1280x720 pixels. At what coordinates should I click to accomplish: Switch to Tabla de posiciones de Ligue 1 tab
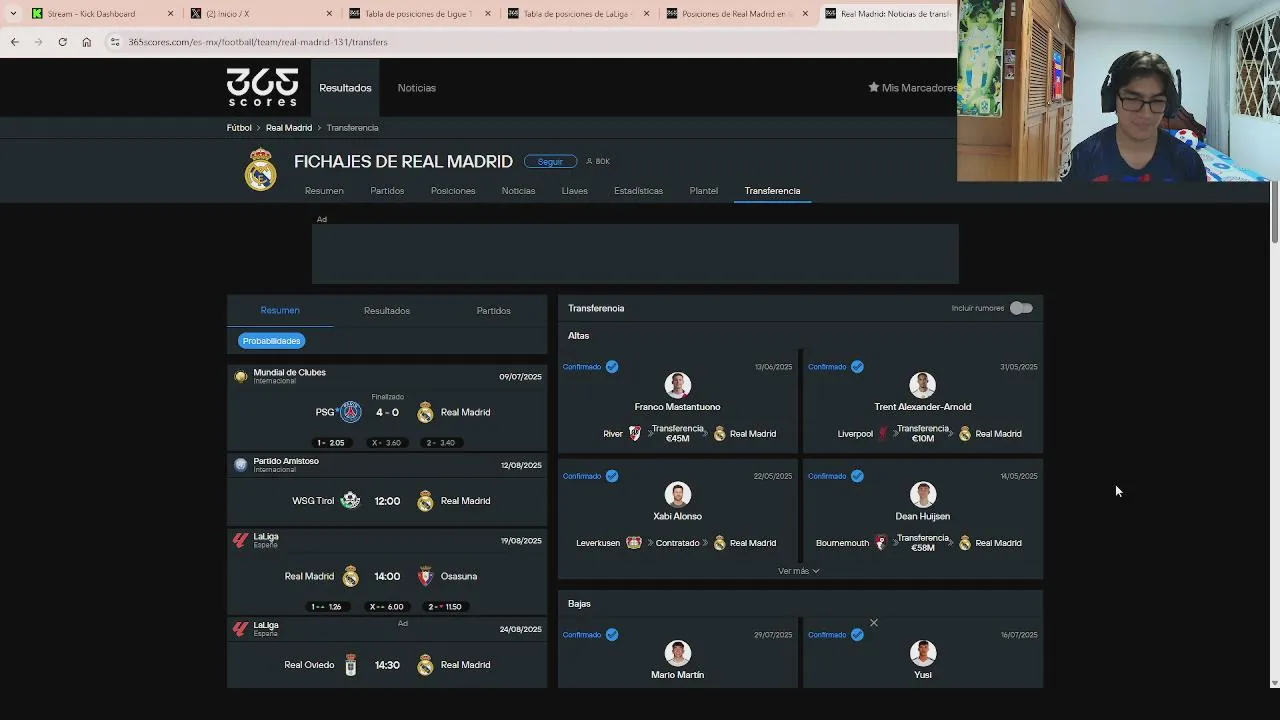tap(417, 14)
